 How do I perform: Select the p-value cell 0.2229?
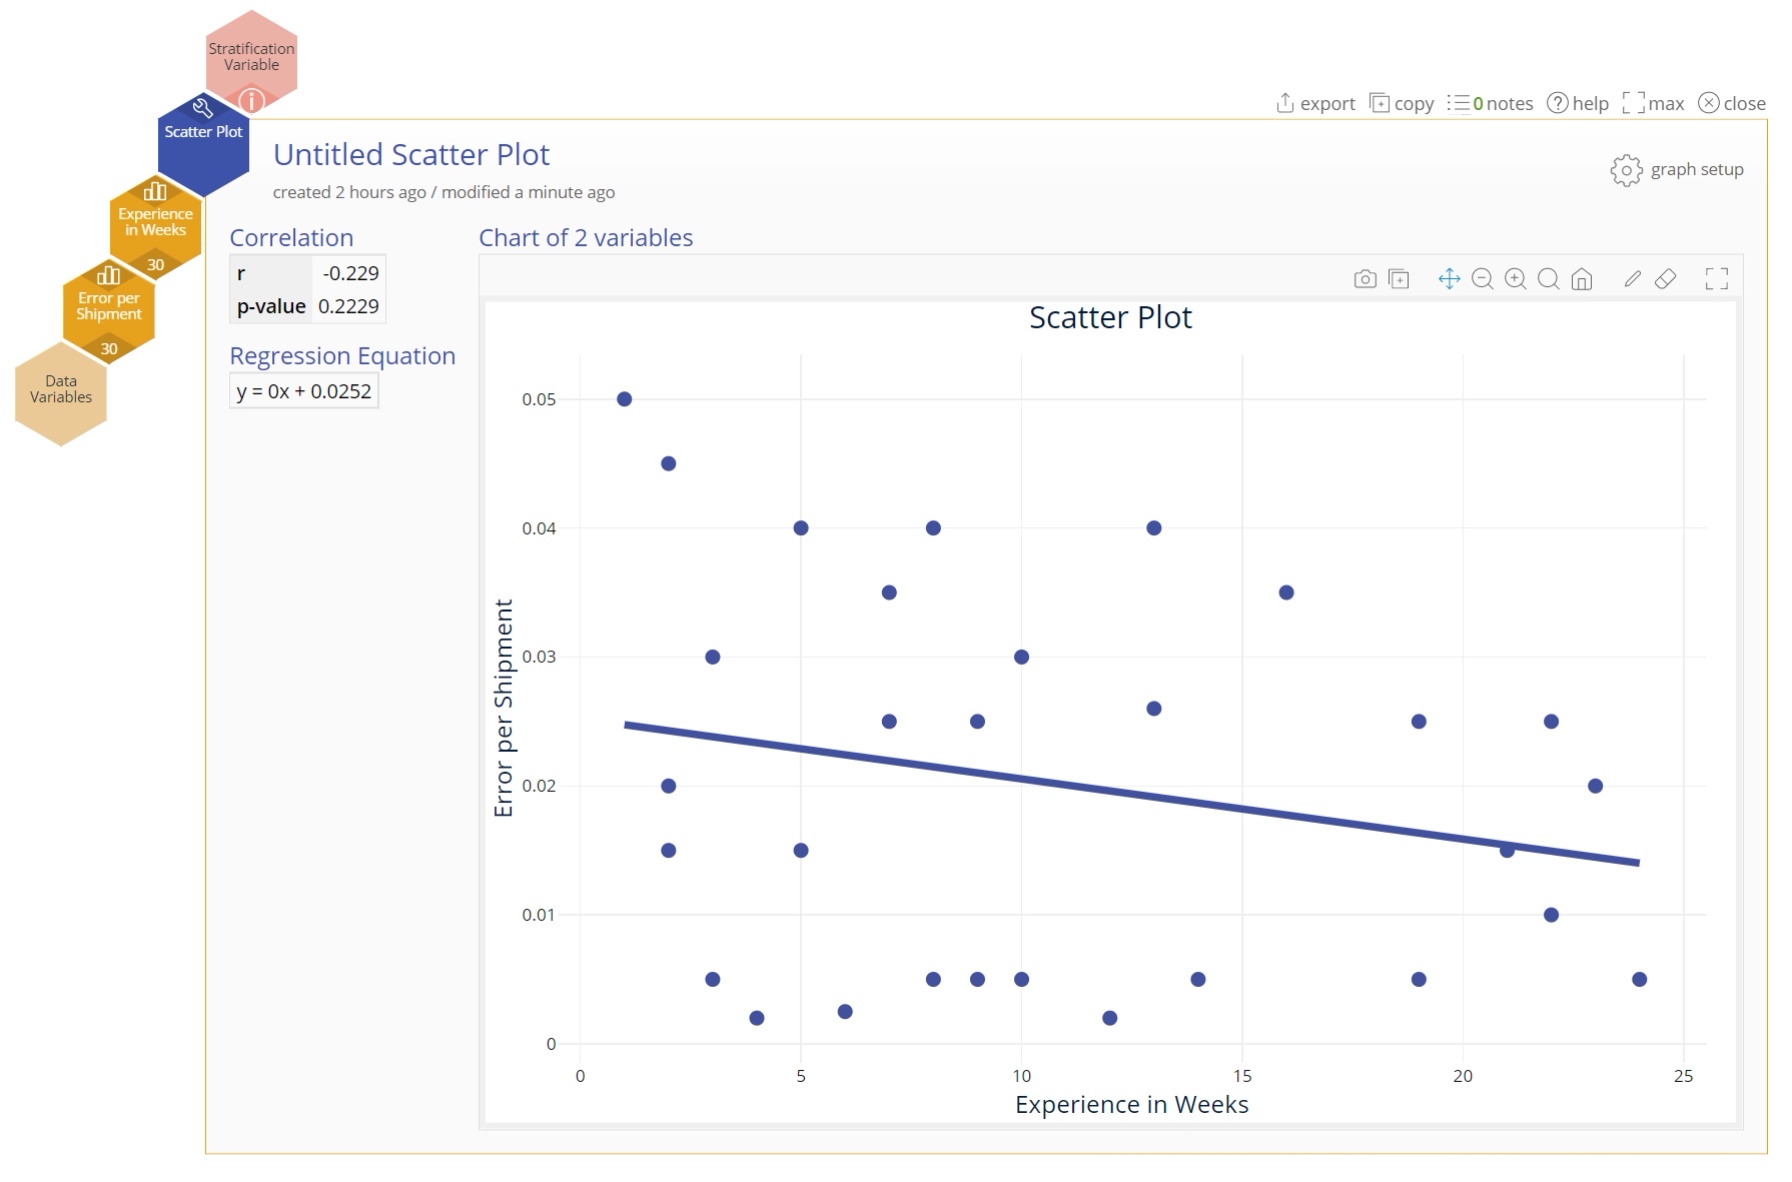tap(348, 306)
